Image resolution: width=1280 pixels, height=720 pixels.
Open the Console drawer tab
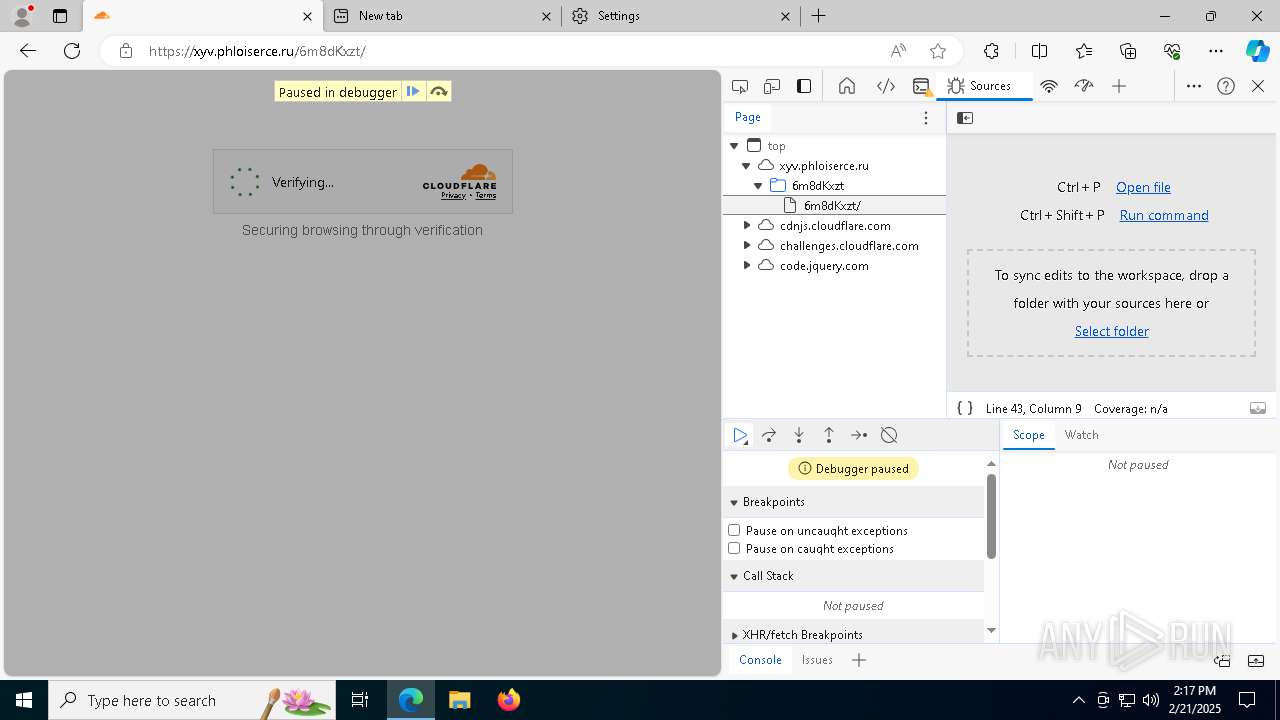coord(760,660)
